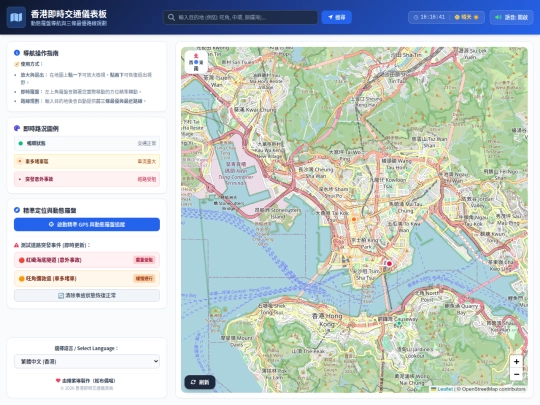This screenshot has height=405, width=540.
Task: Click the blue info icon of navigation guide
Action: [x=17, y=53]
